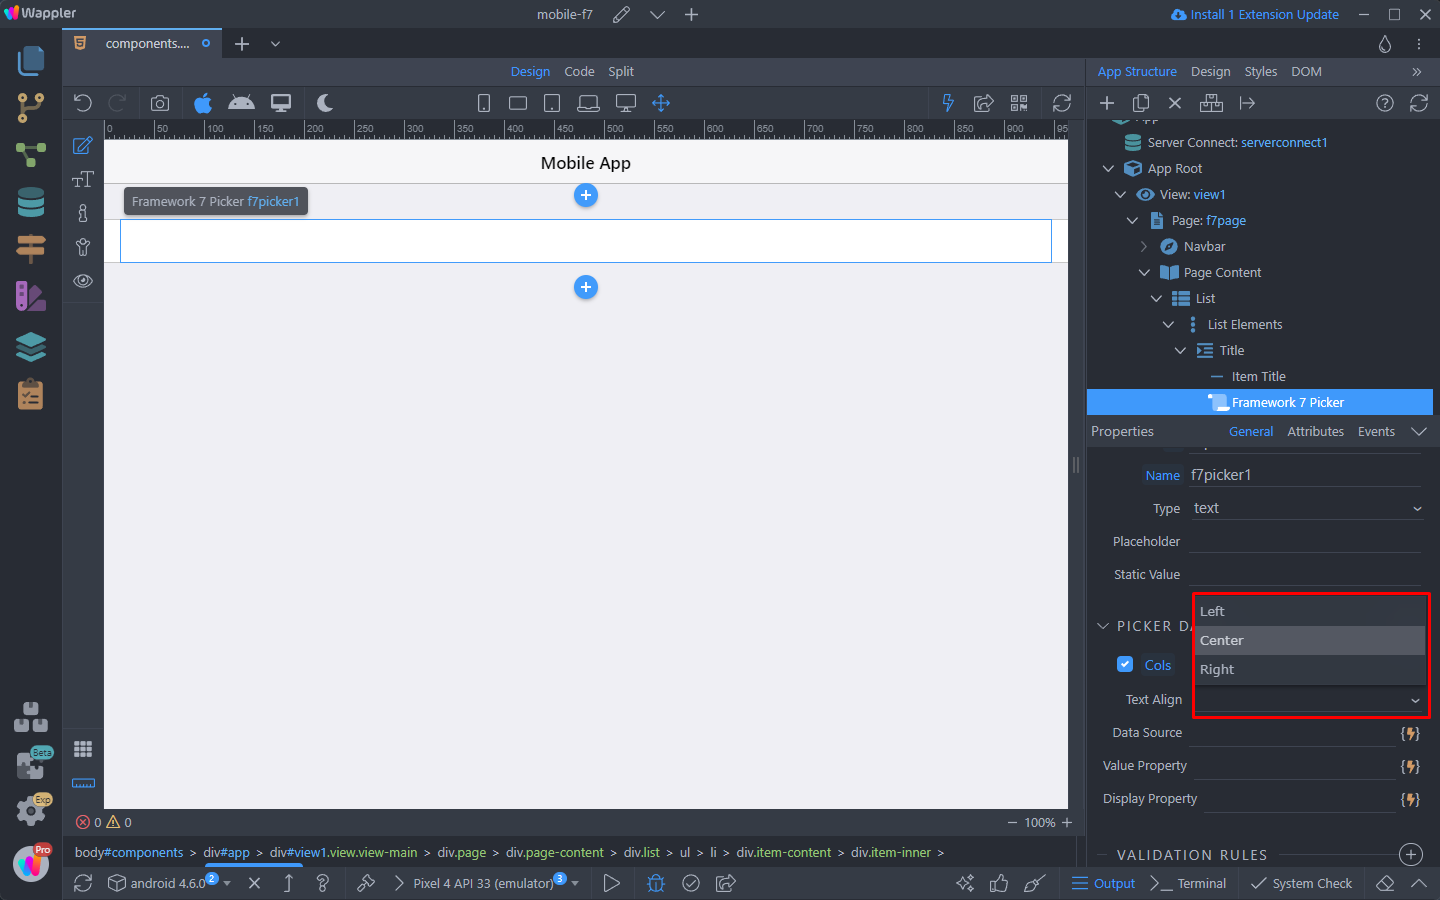Click the undo arrow in toolbar
This screenshot has height=900, width=1440.
83,103
